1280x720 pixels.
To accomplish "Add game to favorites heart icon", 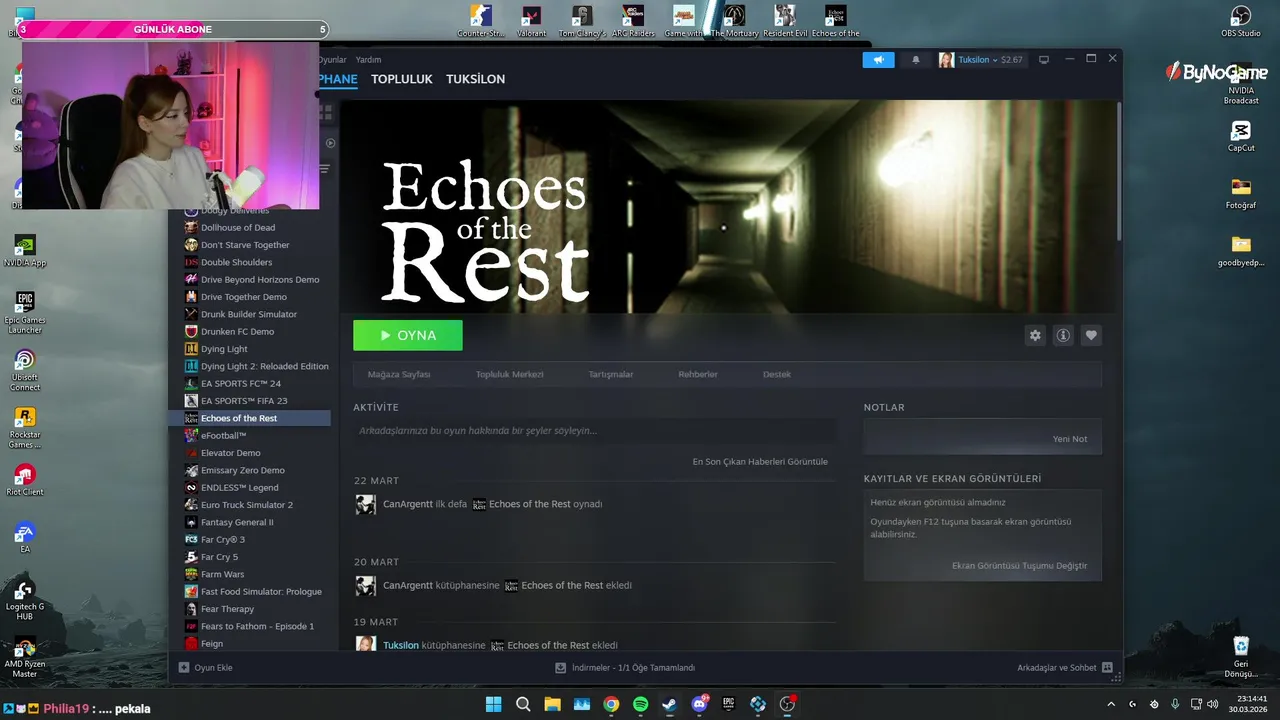I will click(1091, 336).
